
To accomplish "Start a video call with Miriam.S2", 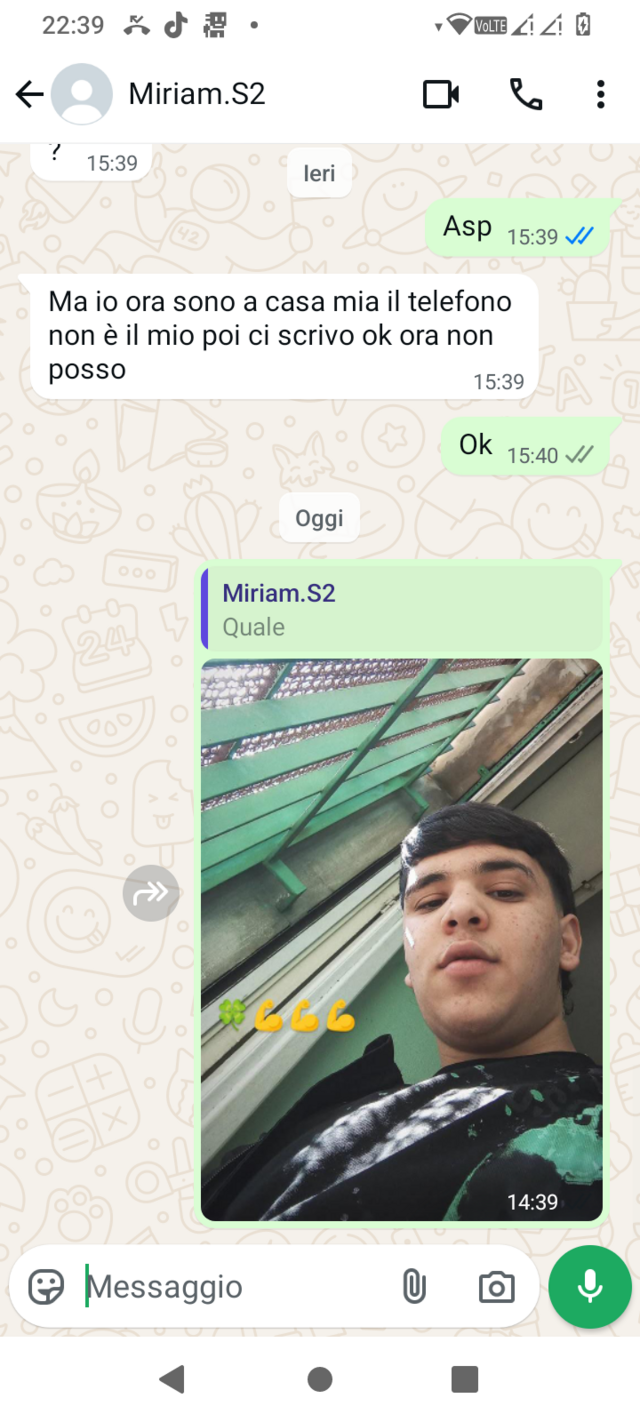I will [x=441, y=95].
